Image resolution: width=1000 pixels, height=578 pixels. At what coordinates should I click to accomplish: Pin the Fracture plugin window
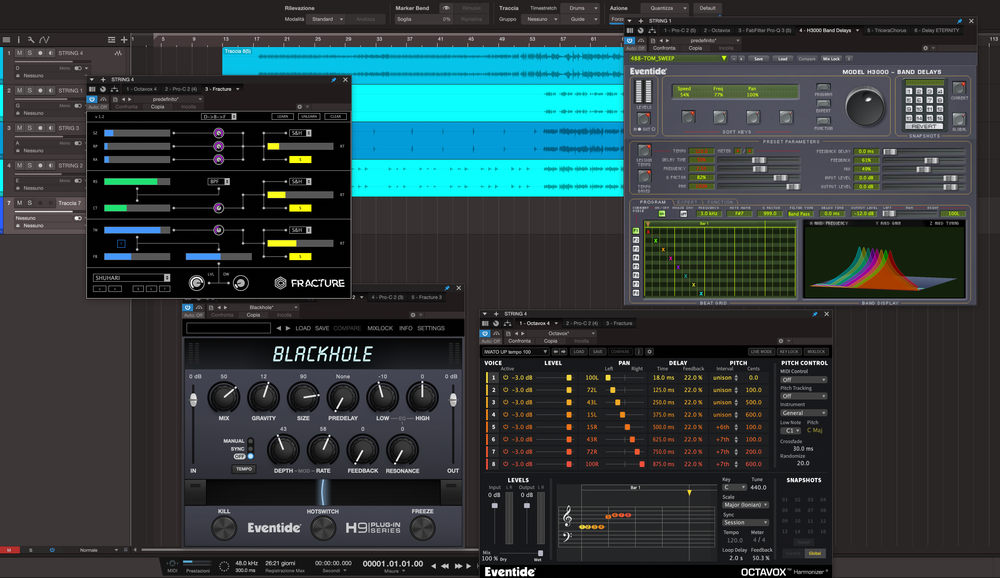334,80
